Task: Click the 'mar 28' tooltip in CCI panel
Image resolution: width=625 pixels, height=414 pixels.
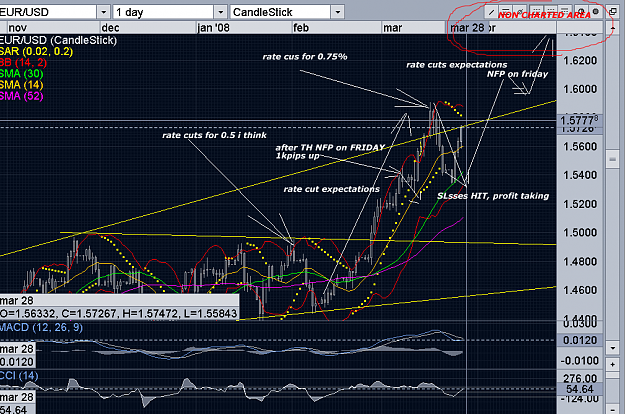Action: tap(17, 397)
